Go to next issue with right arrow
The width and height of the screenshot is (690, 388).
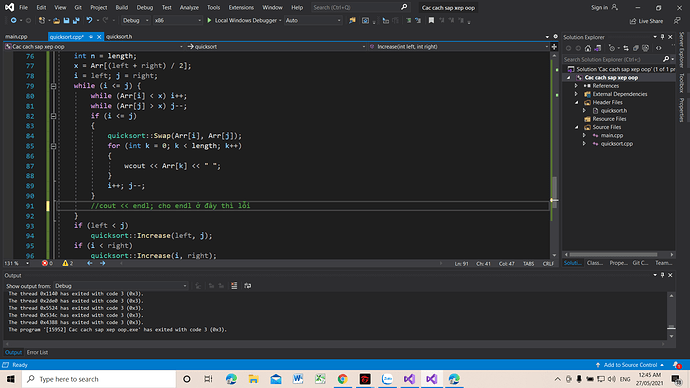click(103, 264)
